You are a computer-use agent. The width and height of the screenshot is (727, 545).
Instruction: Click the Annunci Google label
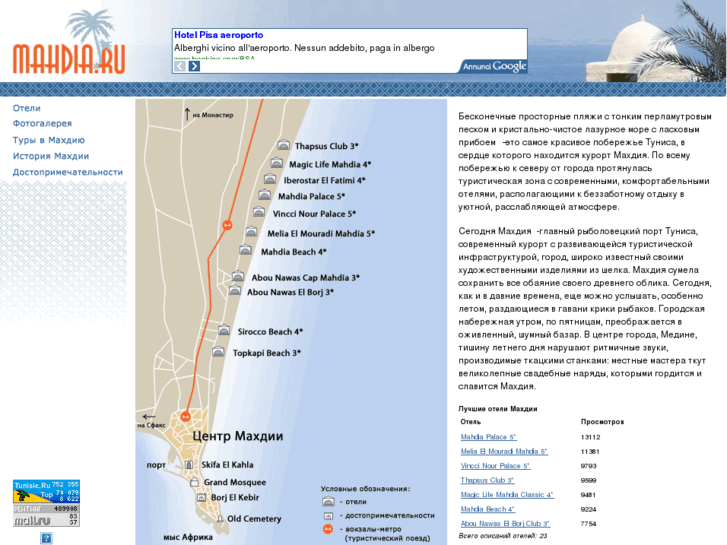494,66
